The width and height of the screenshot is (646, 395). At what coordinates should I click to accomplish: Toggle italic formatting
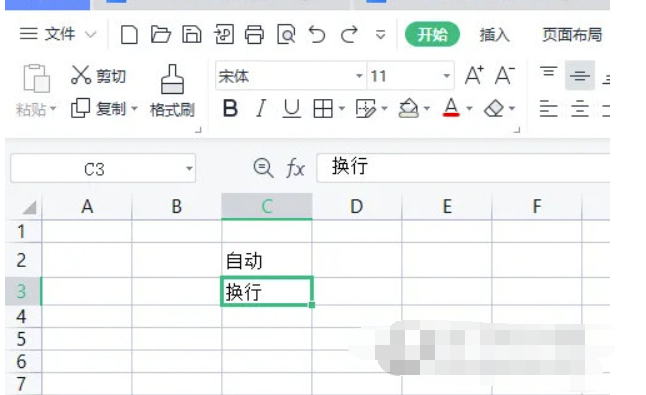coord(261,109)
